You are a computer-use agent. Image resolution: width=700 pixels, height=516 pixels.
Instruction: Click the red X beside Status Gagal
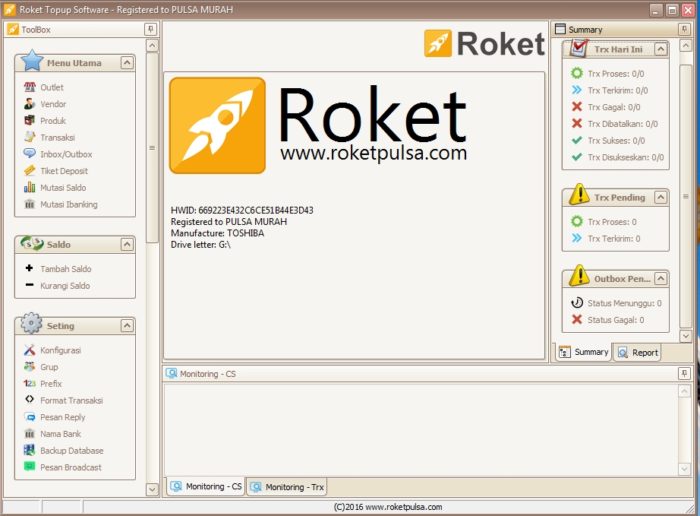click(577, 319)
